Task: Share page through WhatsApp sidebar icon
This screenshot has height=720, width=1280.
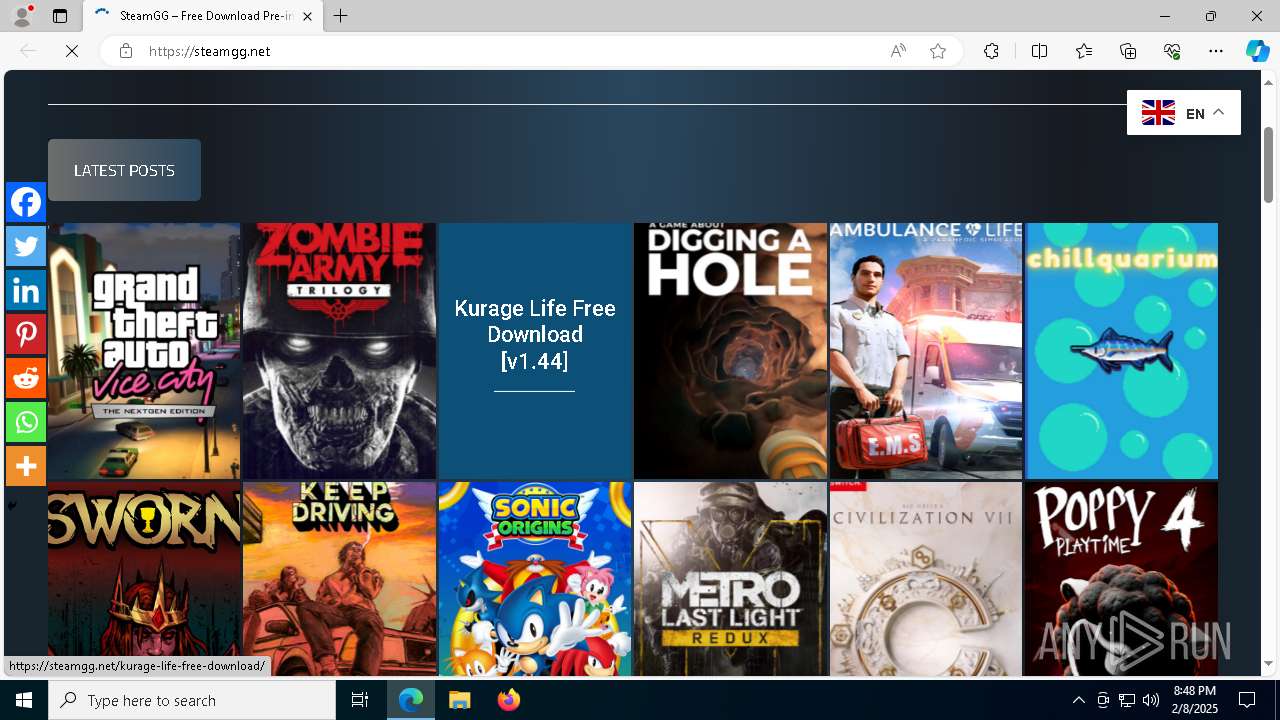Action: (x=26, y=422)
